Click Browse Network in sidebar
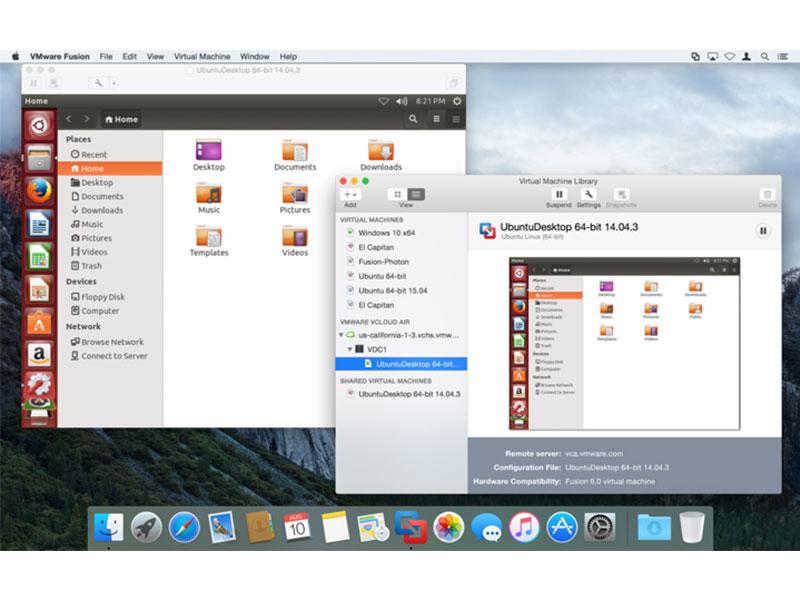This screenshot has width=800, height=600. click(110, 342)
